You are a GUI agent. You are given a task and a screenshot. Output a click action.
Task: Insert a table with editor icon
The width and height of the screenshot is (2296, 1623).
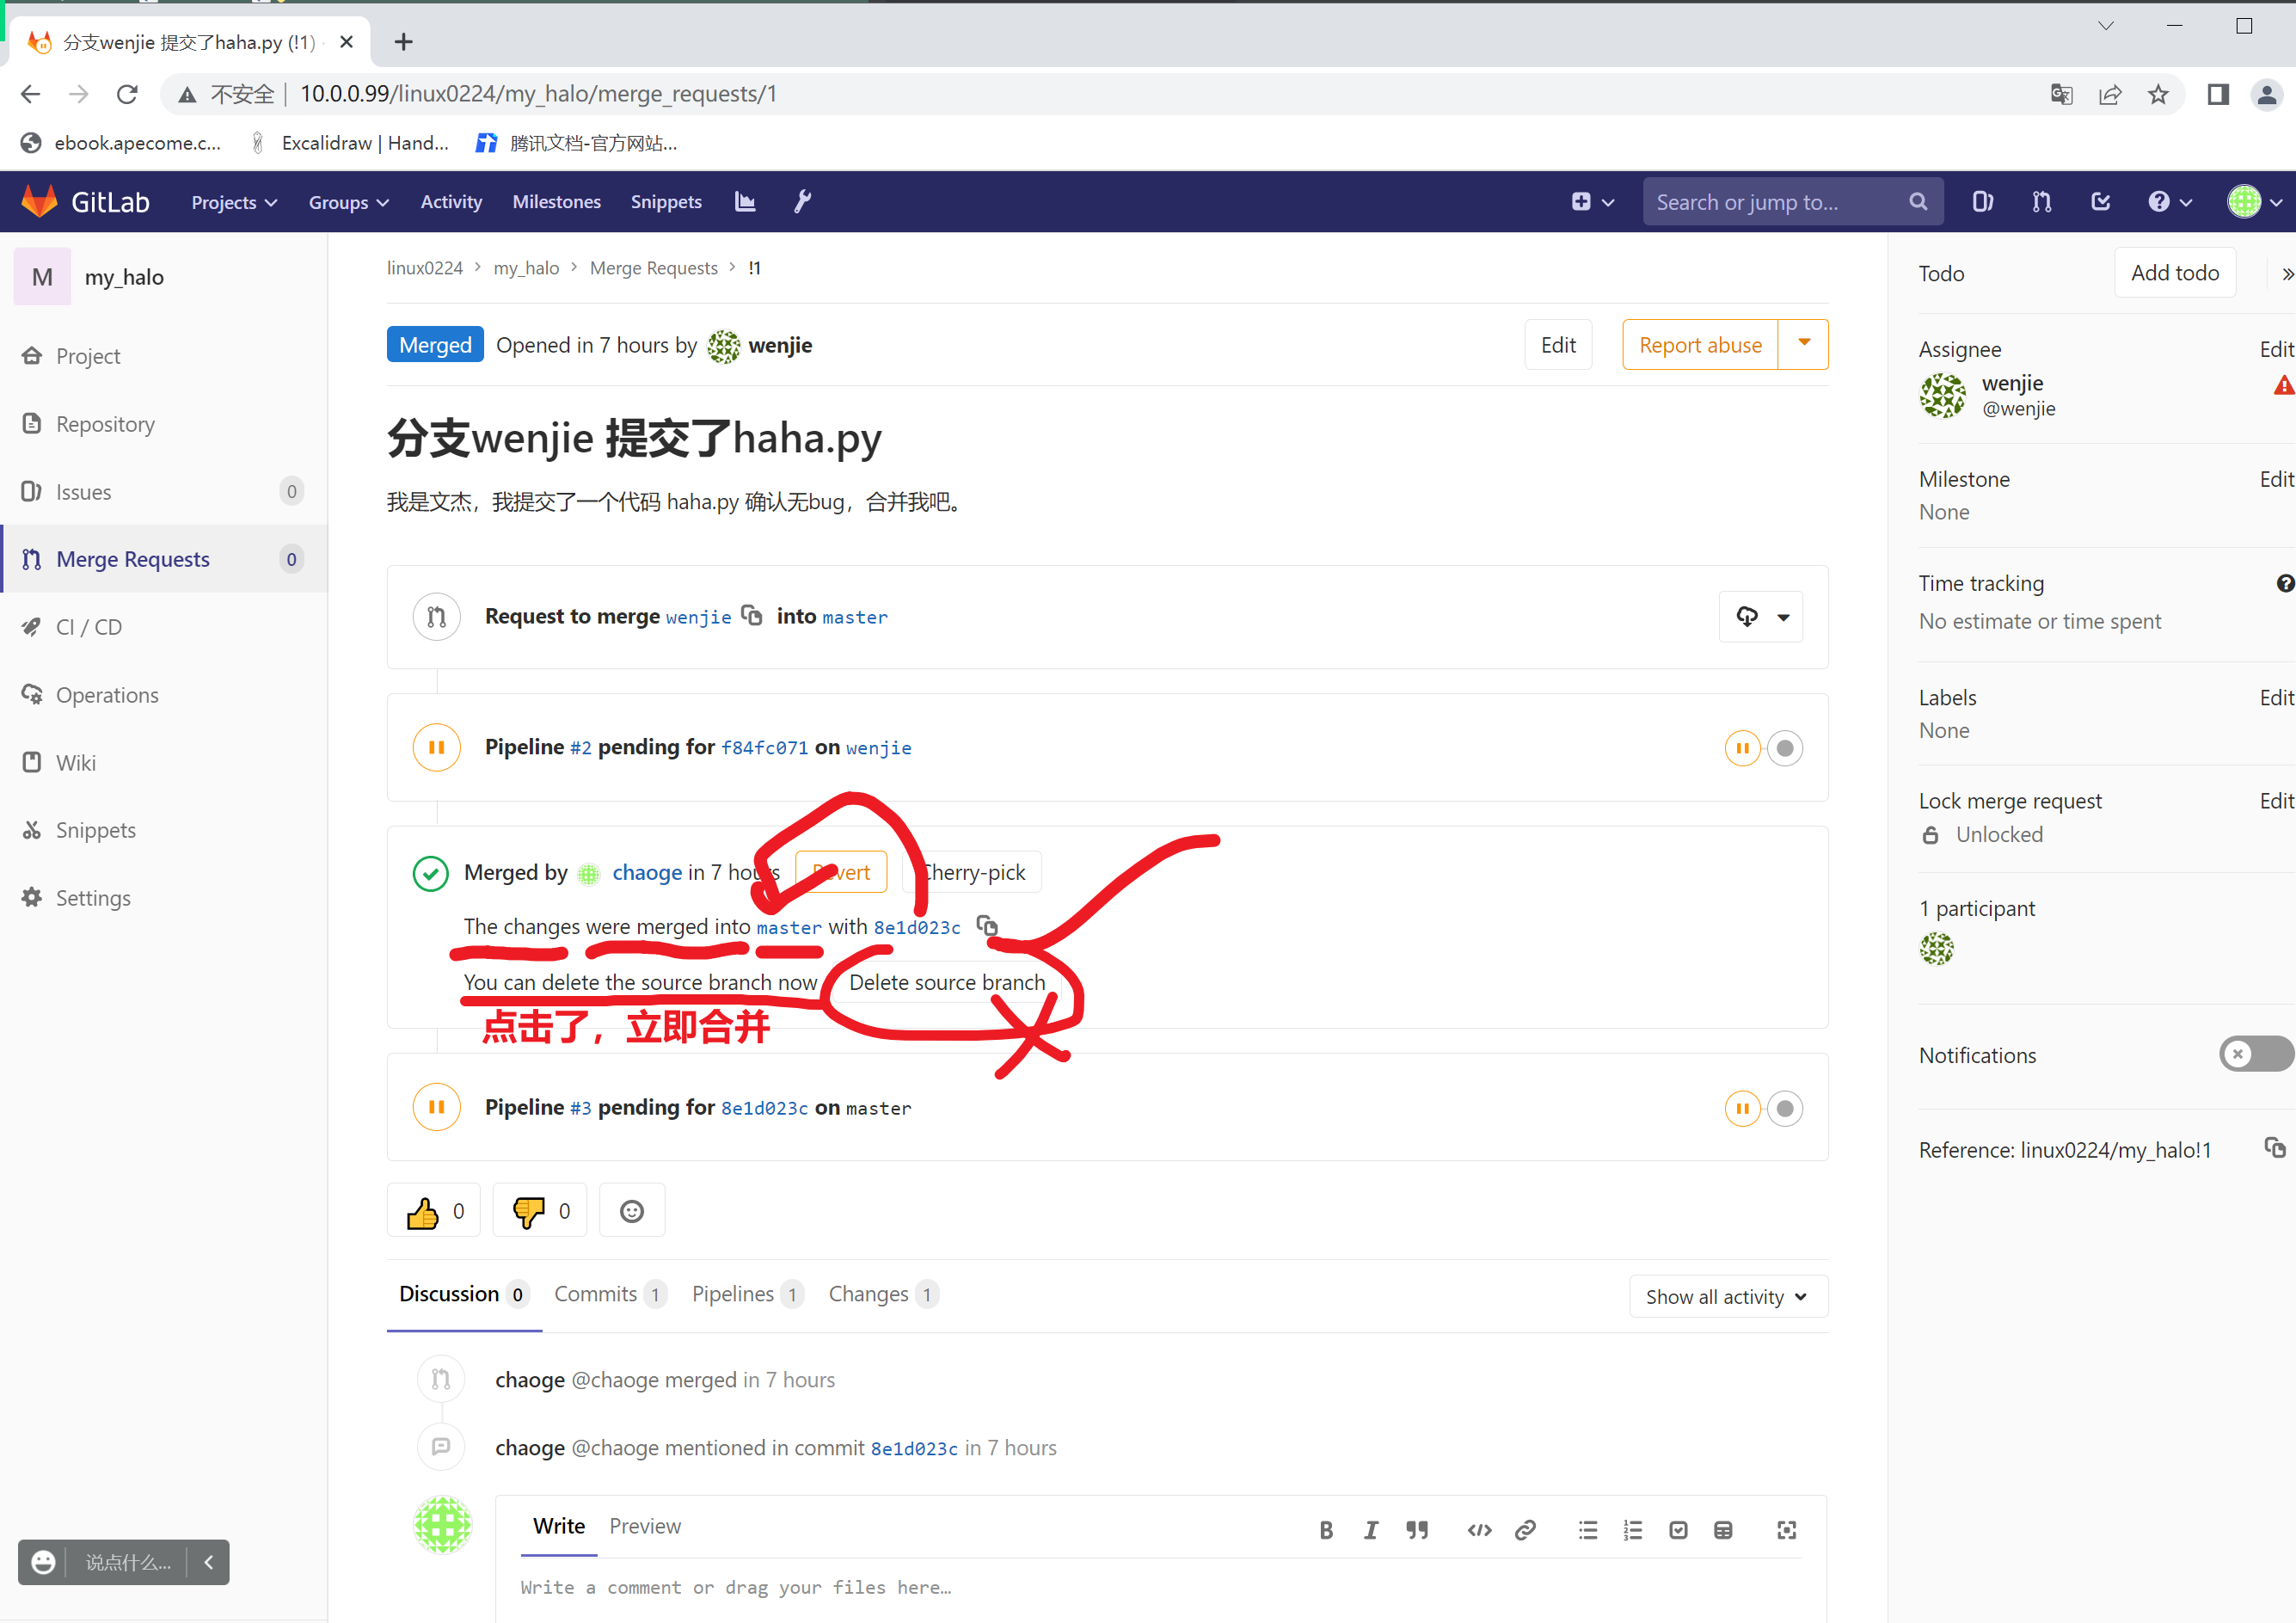click(x=1722, y=1530)
